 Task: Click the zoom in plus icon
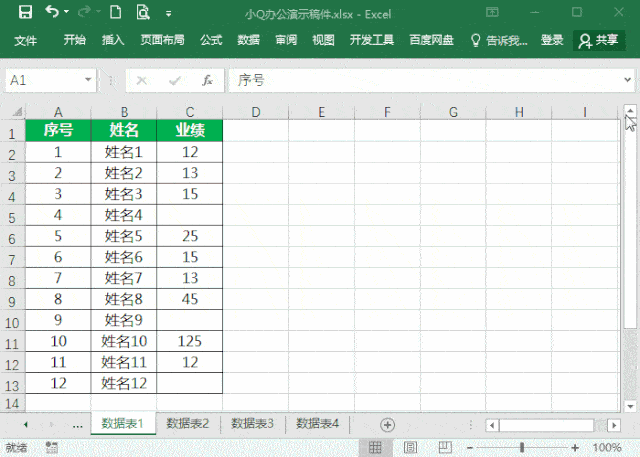pyautogui.click(x=575, y=448)
